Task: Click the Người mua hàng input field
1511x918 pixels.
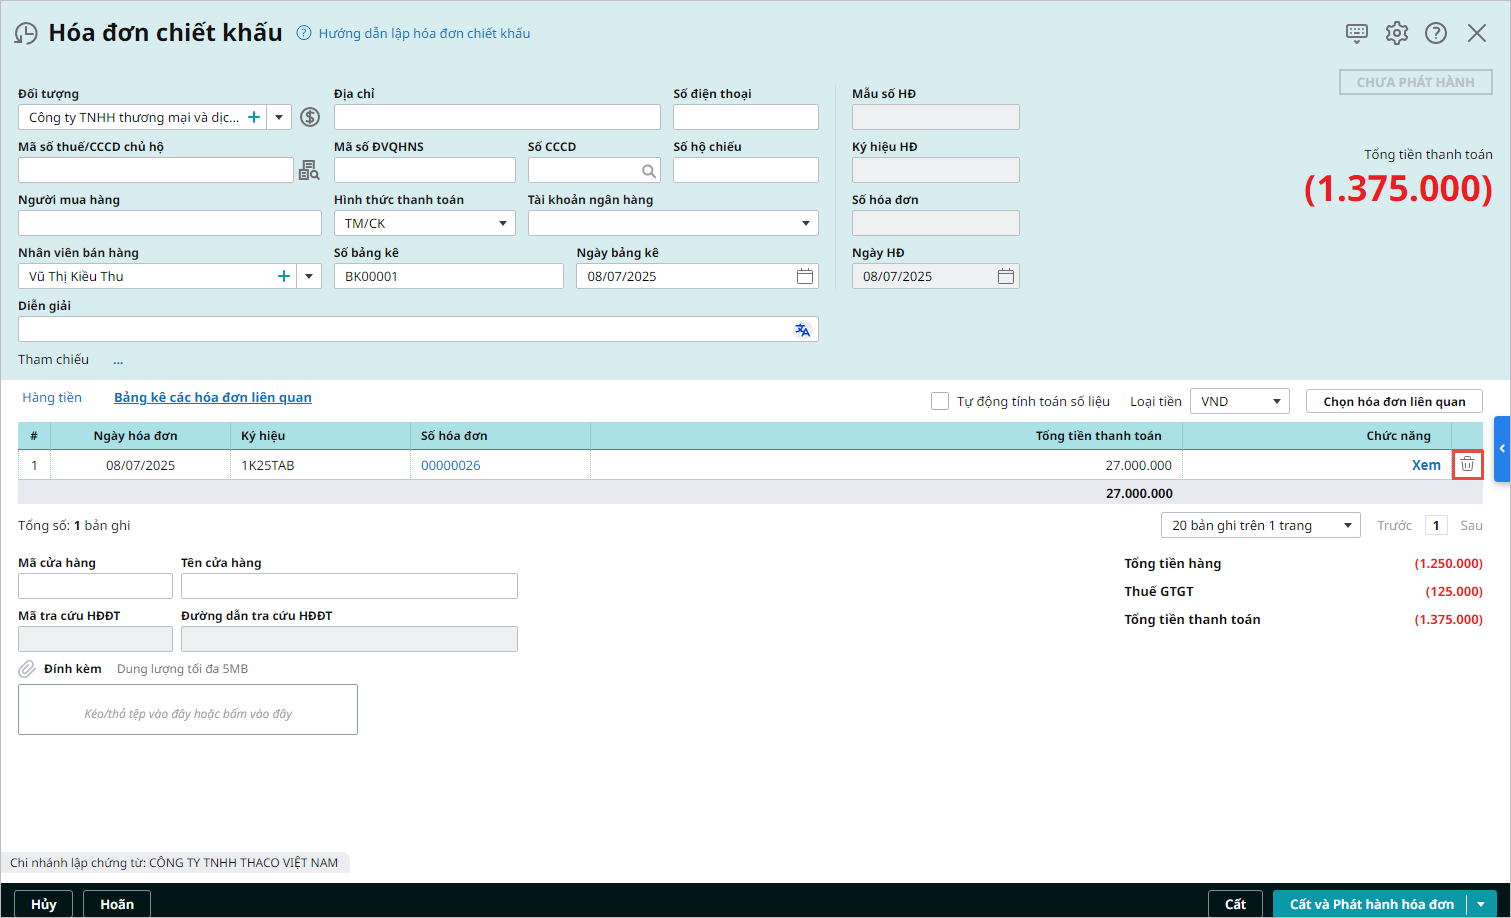Action: coord(170,223)
